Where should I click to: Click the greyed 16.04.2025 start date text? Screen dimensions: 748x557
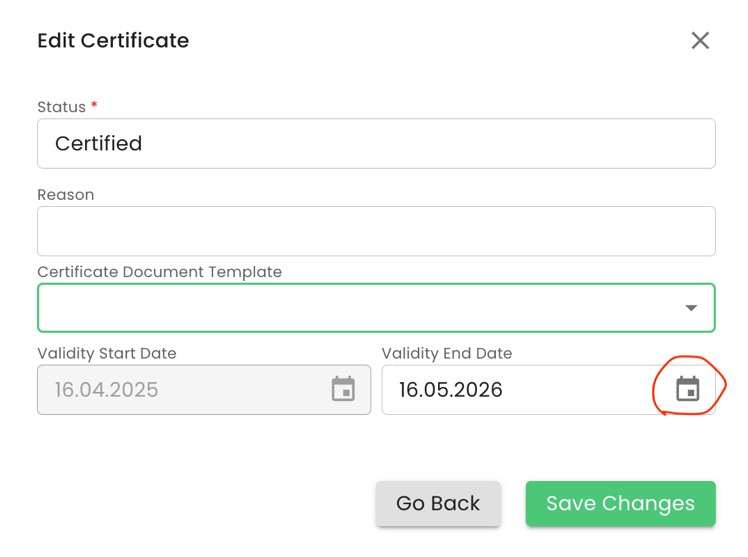click(106, 389)
